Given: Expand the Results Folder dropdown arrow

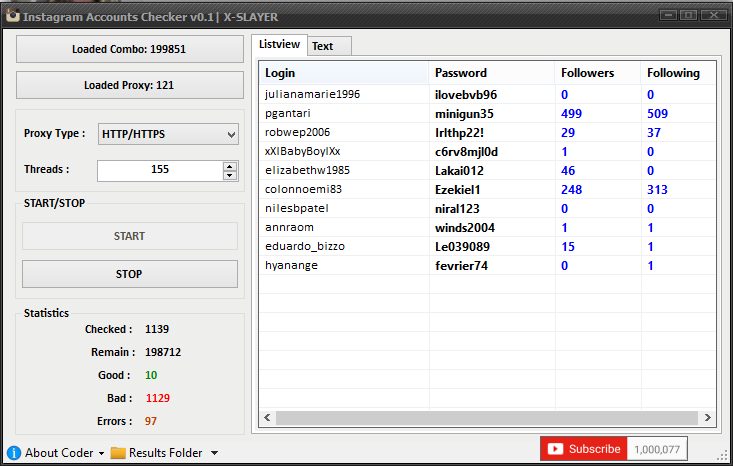Looking at the screenshot, I should pos(214,453).
